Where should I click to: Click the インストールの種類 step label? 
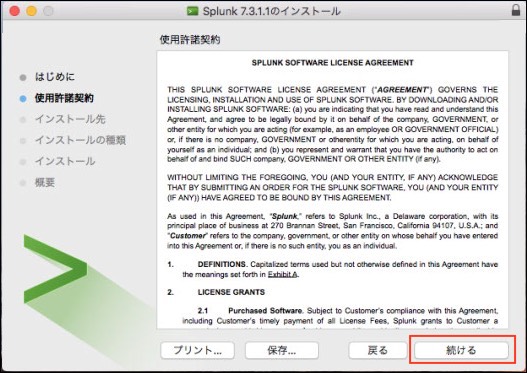(81, 140)
